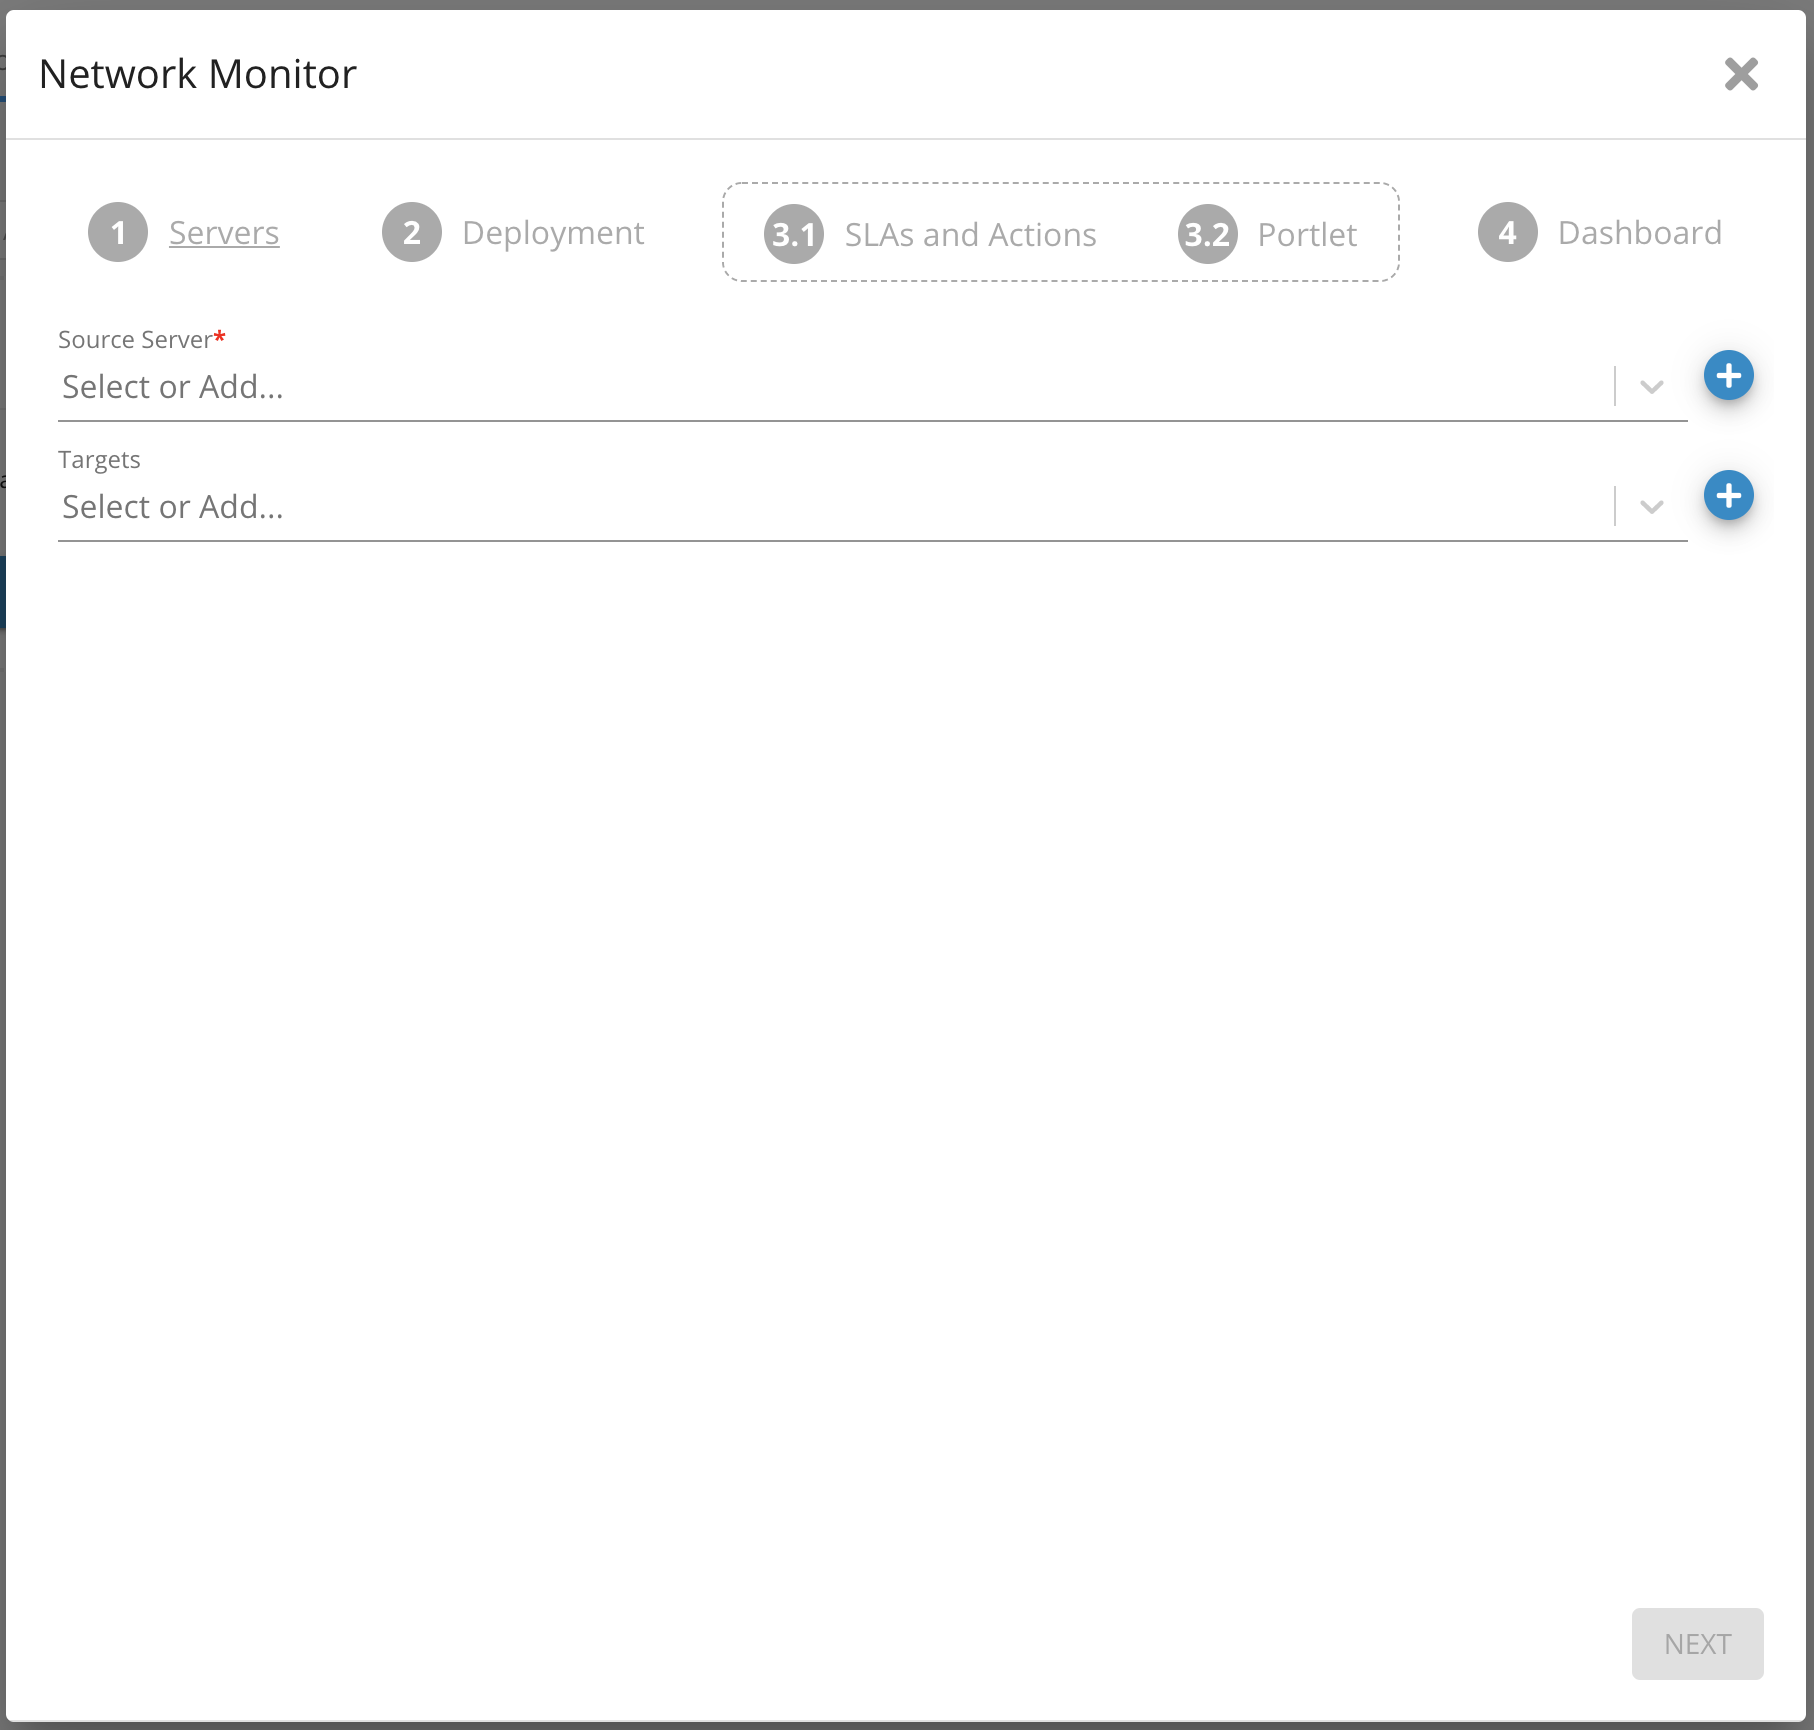Viewport: 1814px width, 1730px height.
Task: Open the Servers step link
Action: (224, 232)
